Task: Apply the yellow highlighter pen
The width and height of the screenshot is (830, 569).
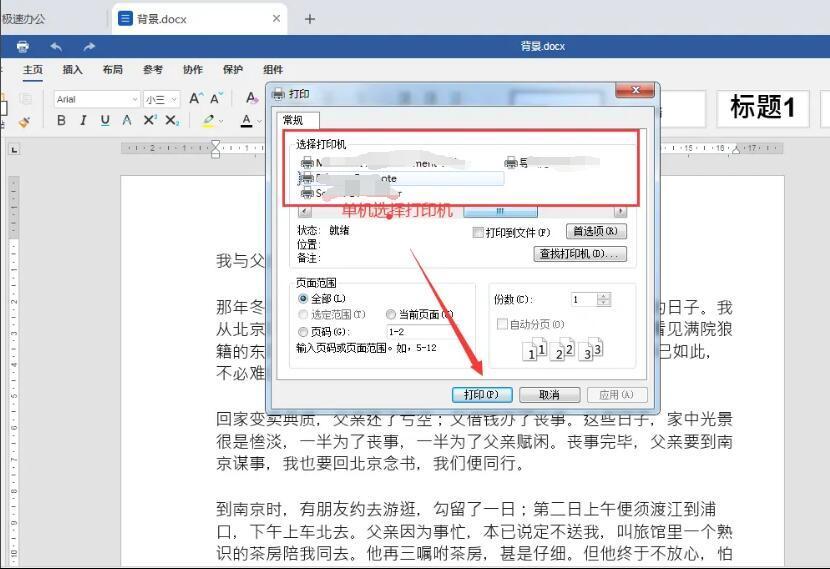Action: (209, 121)
